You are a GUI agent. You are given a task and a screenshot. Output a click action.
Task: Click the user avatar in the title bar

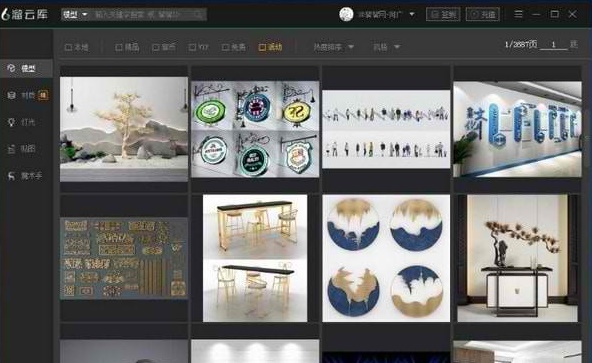point(346,14)
